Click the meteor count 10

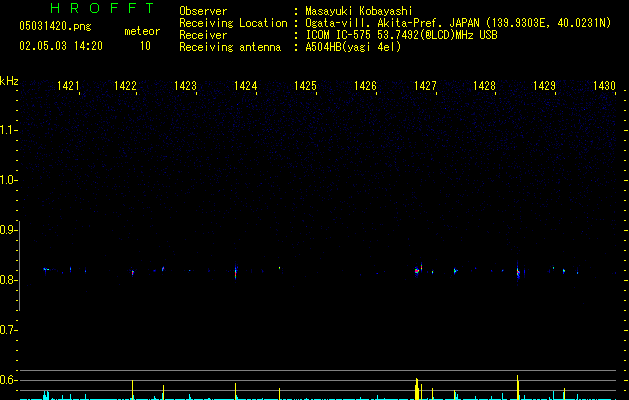(145, 46)
